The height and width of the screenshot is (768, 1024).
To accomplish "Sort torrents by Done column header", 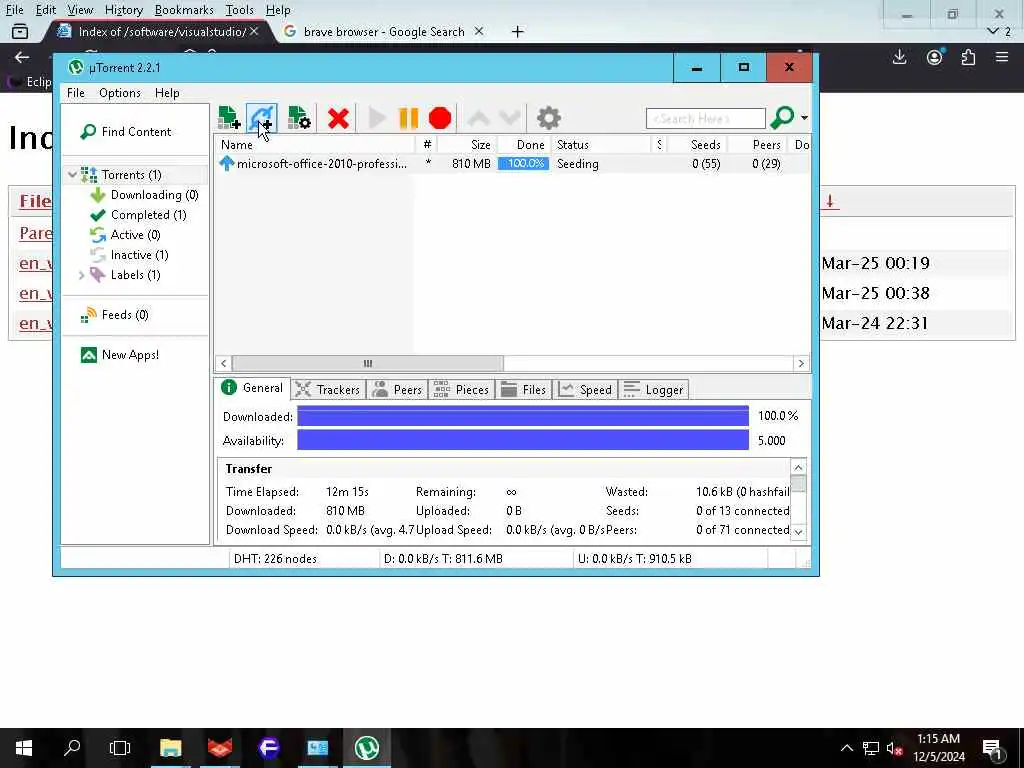I will (x=524, y=145).
